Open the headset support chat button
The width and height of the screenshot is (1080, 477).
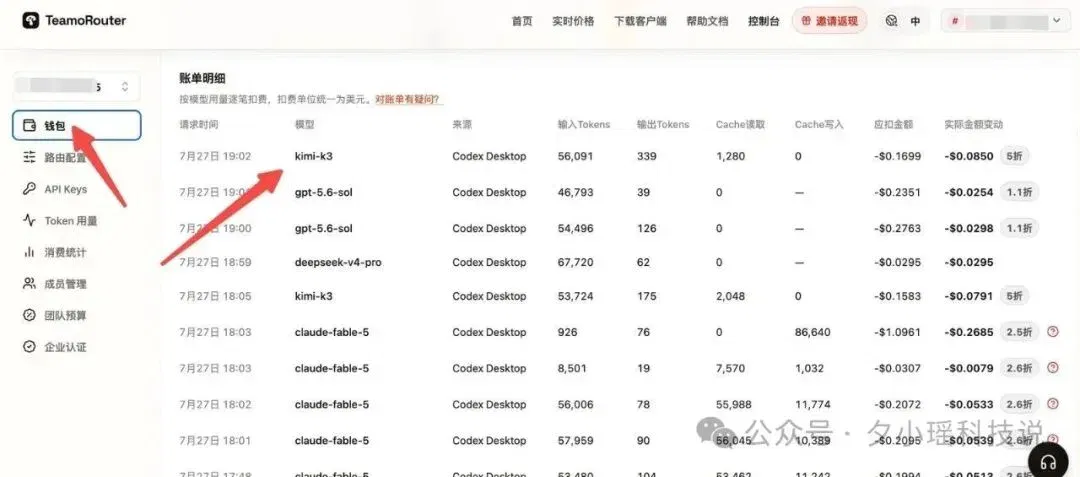click(x=1050, y=462)
